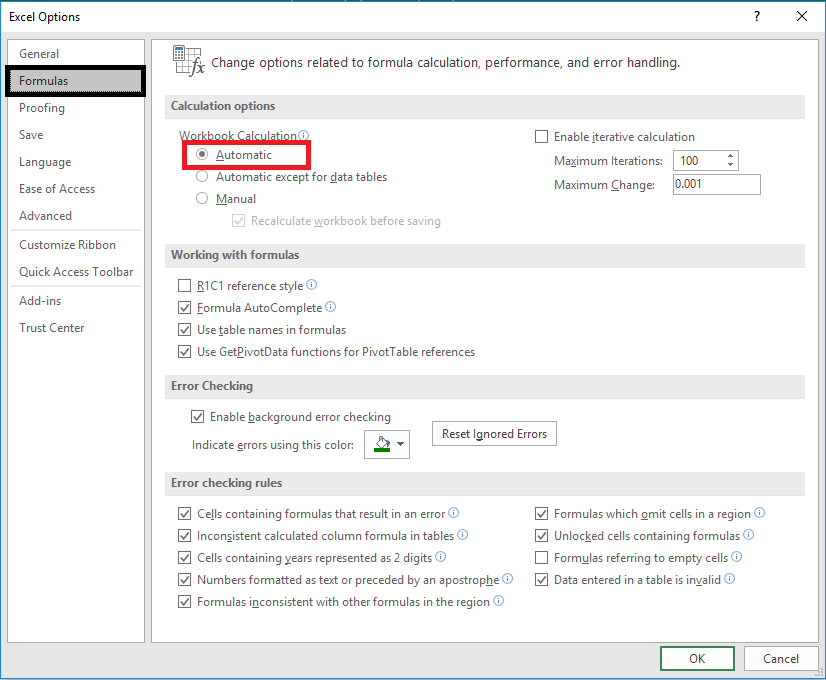Open the Ease of Access category
Viewport: 826px width, 680px height.
point(57,189)
